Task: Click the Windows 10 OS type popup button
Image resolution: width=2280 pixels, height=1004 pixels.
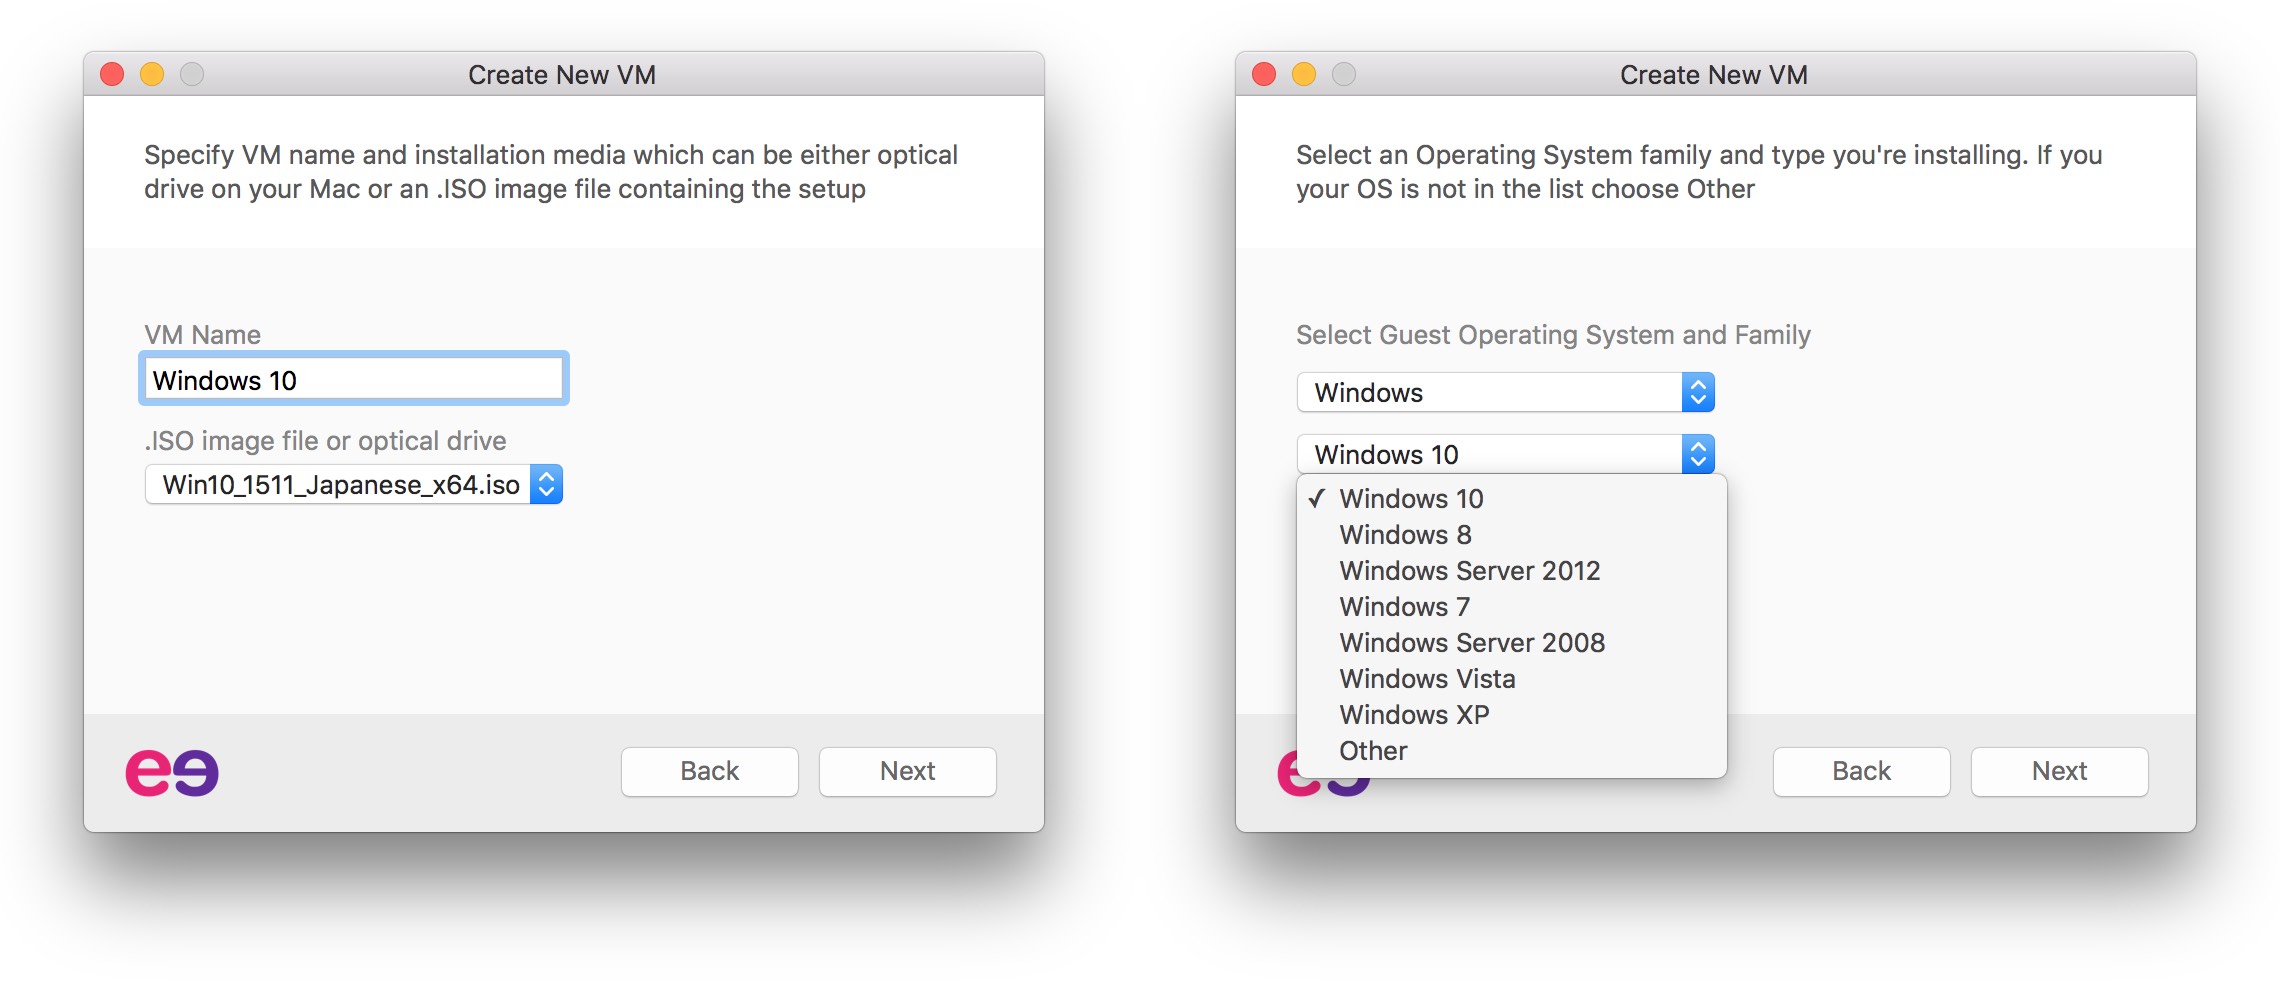Action: click(x=1506, y=455)
